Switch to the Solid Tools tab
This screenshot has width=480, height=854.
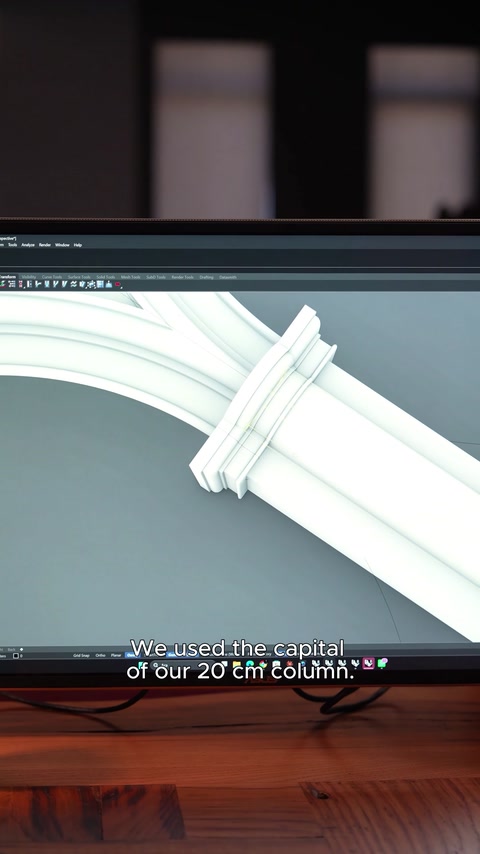106,277
